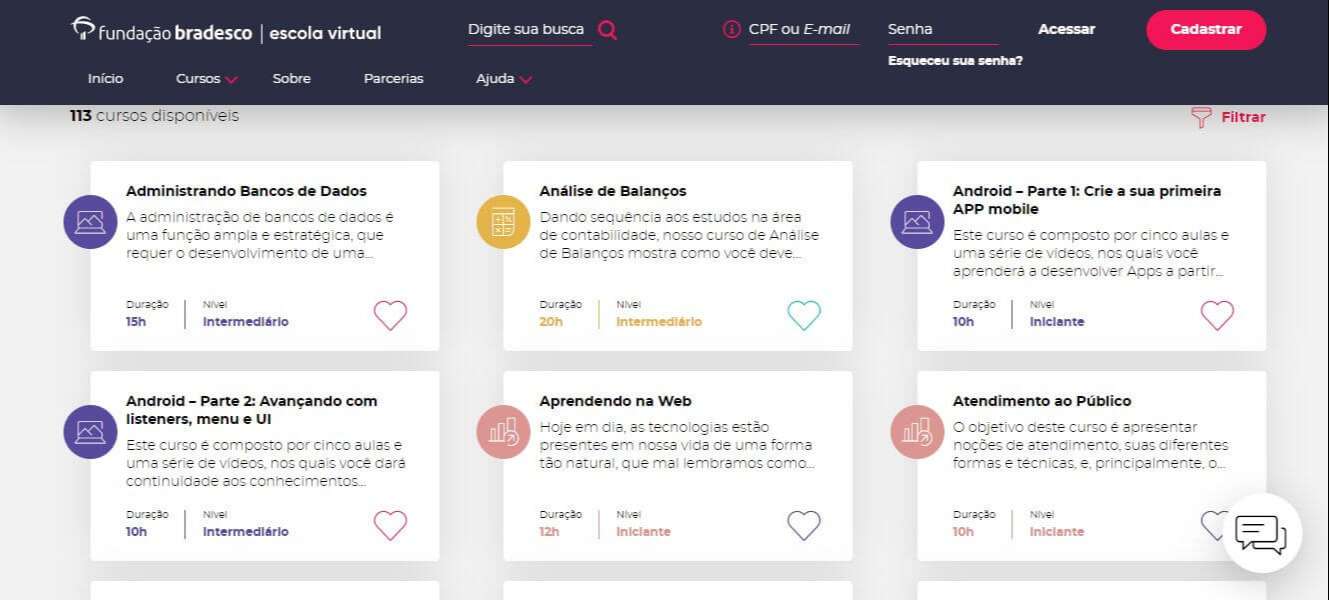The width and height of the screenshot is (1329, 600).
Task: Expand the Ajuda dropdown menu
Action: (x=504, y=78)
